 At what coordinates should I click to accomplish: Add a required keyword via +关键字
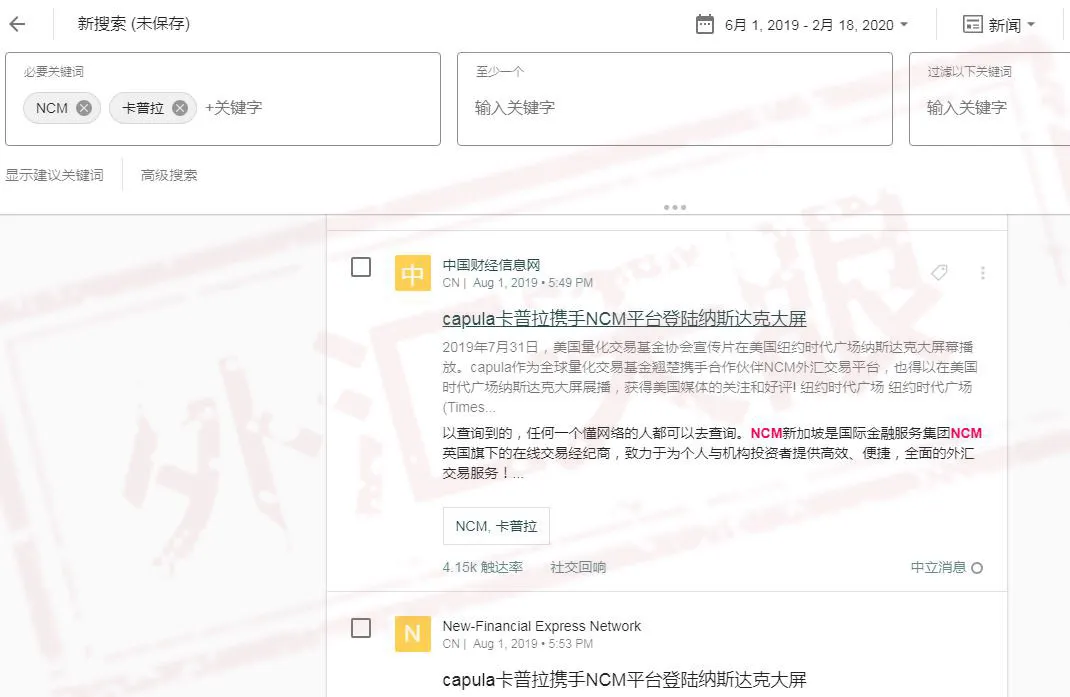(x=233, y=108)
